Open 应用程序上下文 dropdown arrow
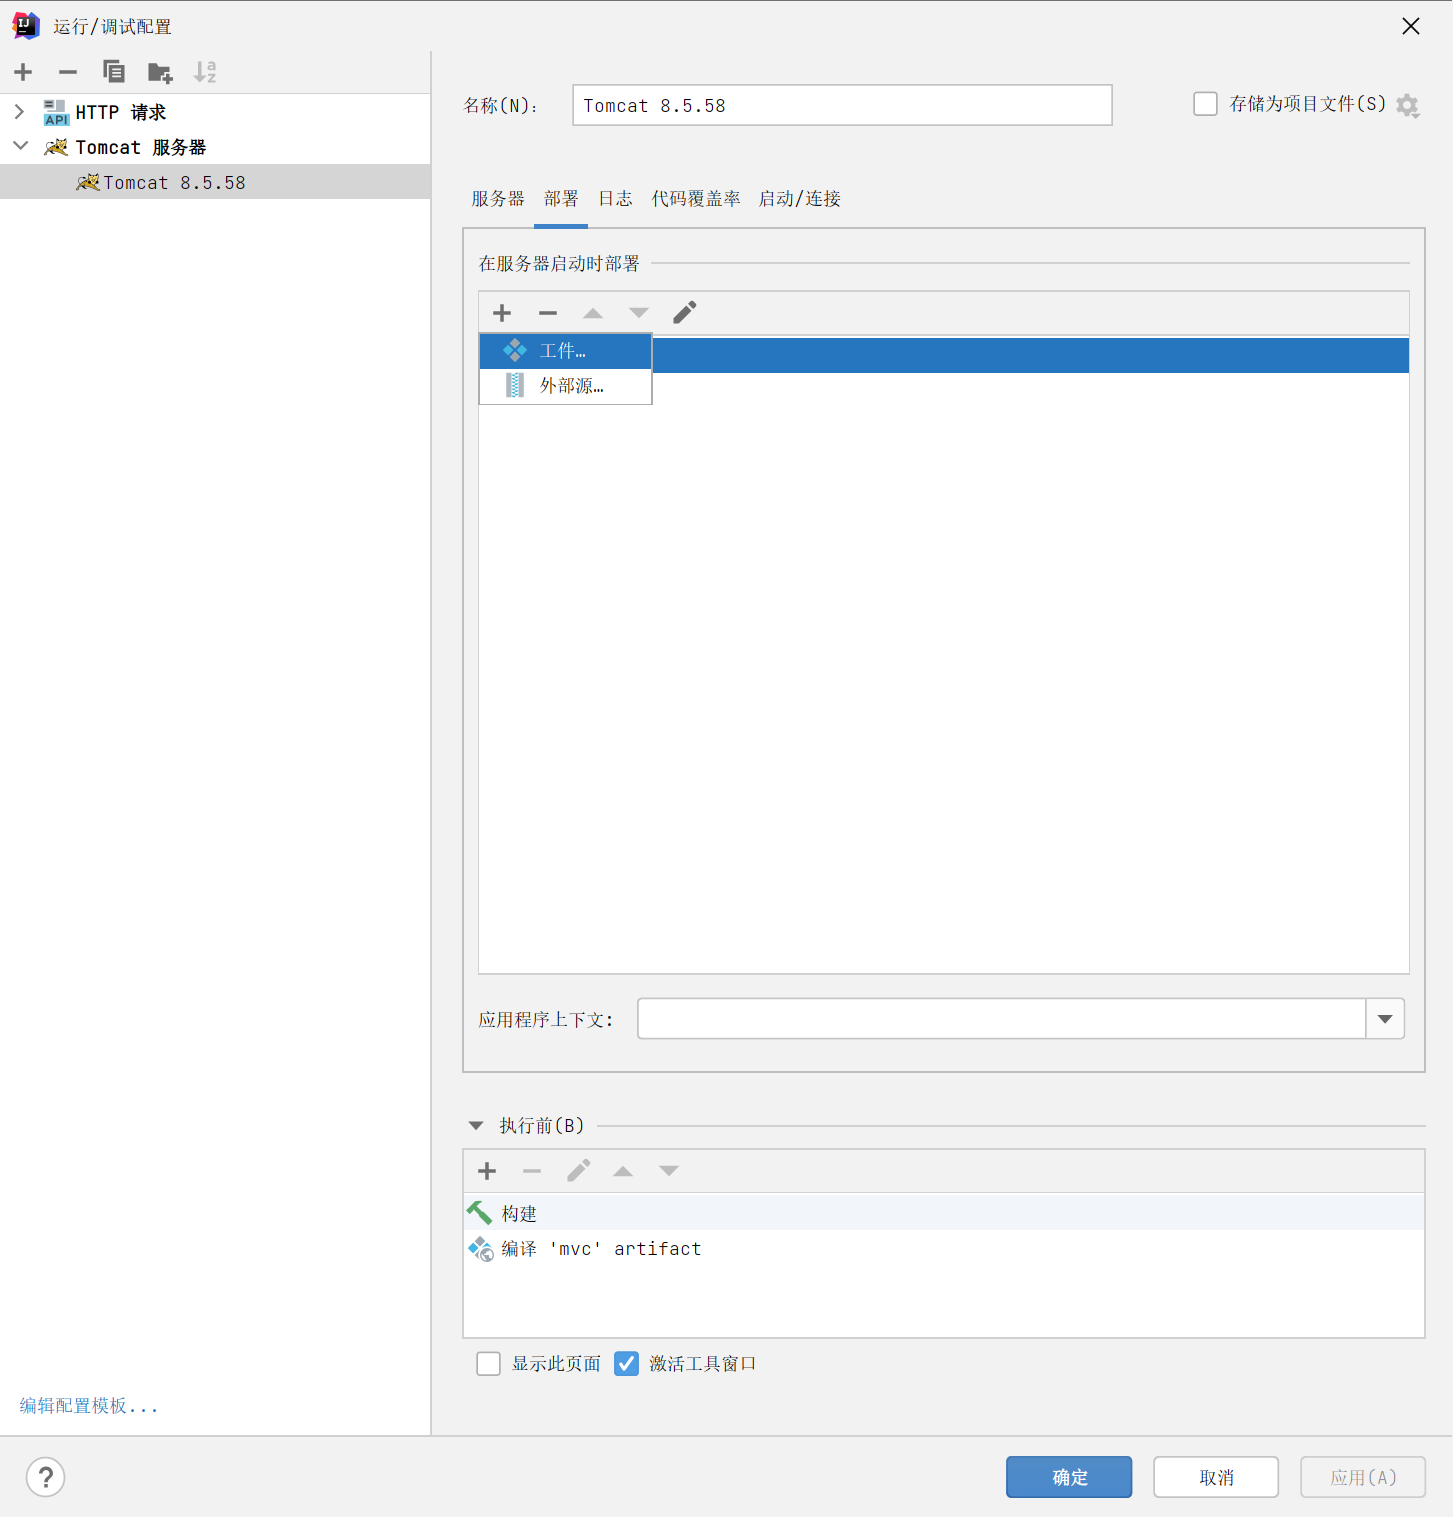1453x1517 pixels. 1385,1019
